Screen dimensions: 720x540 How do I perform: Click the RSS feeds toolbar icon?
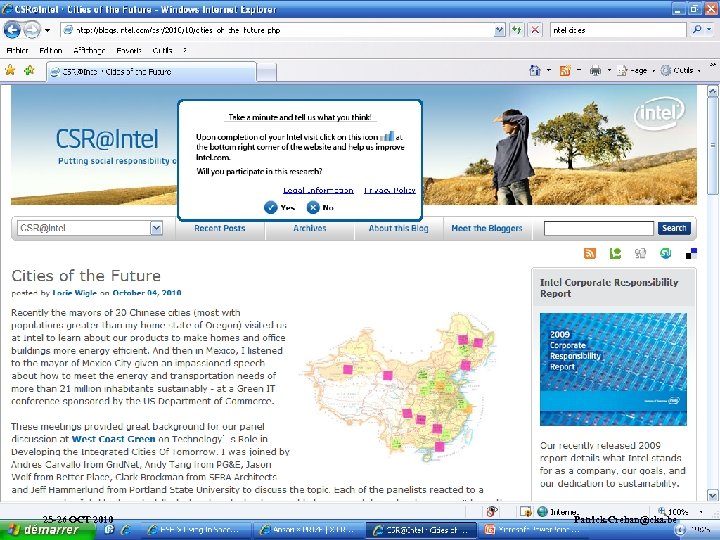(565, 71)
